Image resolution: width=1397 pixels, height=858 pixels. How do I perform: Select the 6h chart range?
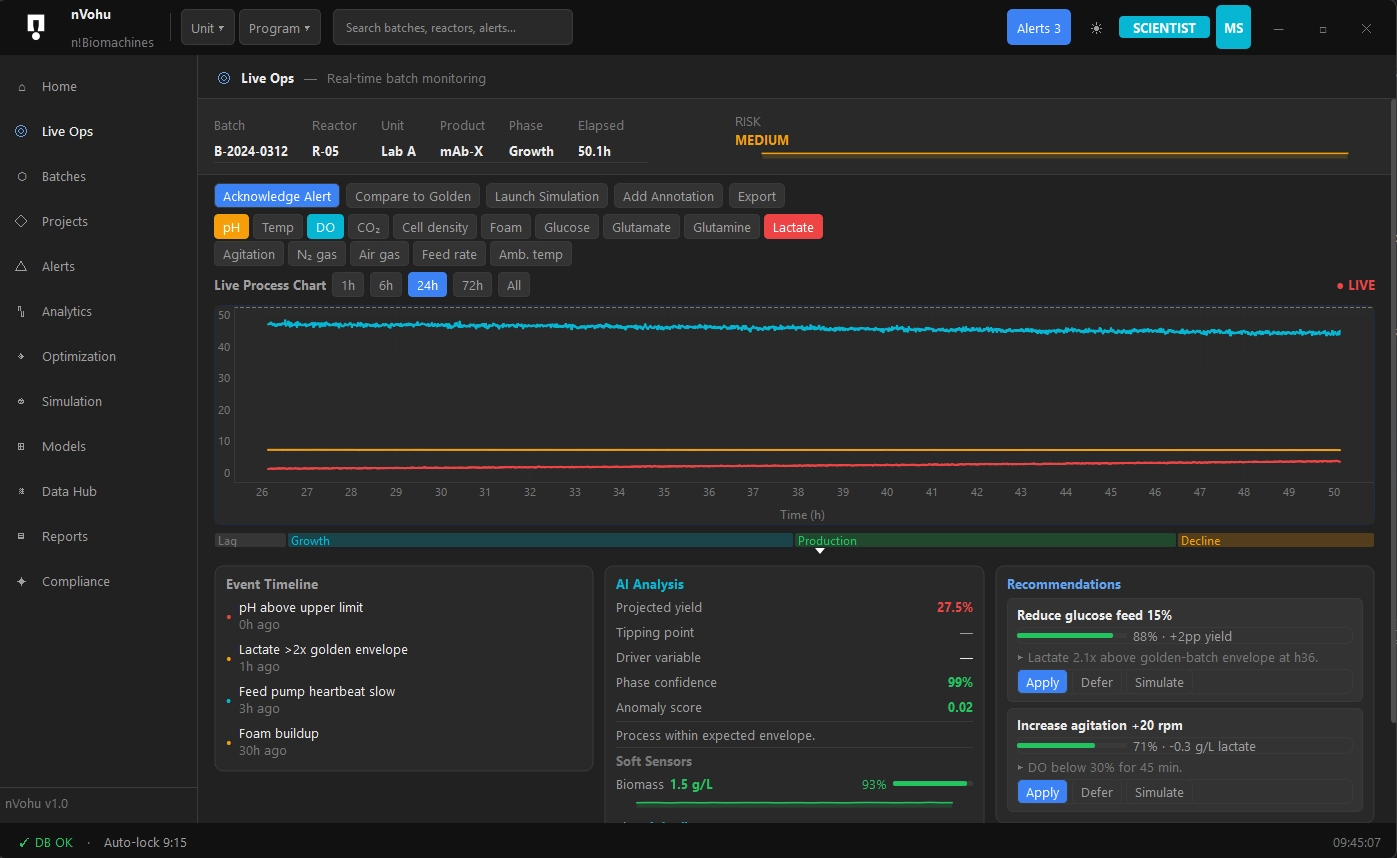(386, 285)
